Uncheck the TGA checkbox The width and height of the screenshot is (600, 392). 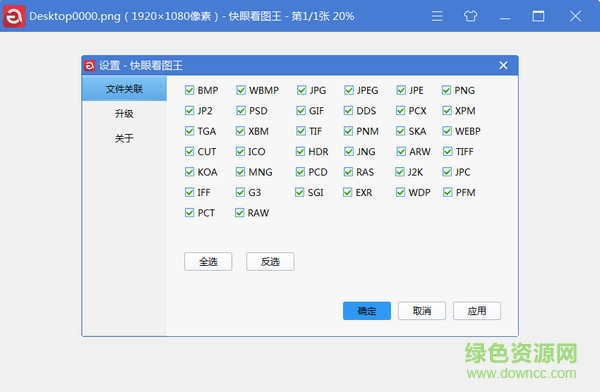[x=189, y=131]
